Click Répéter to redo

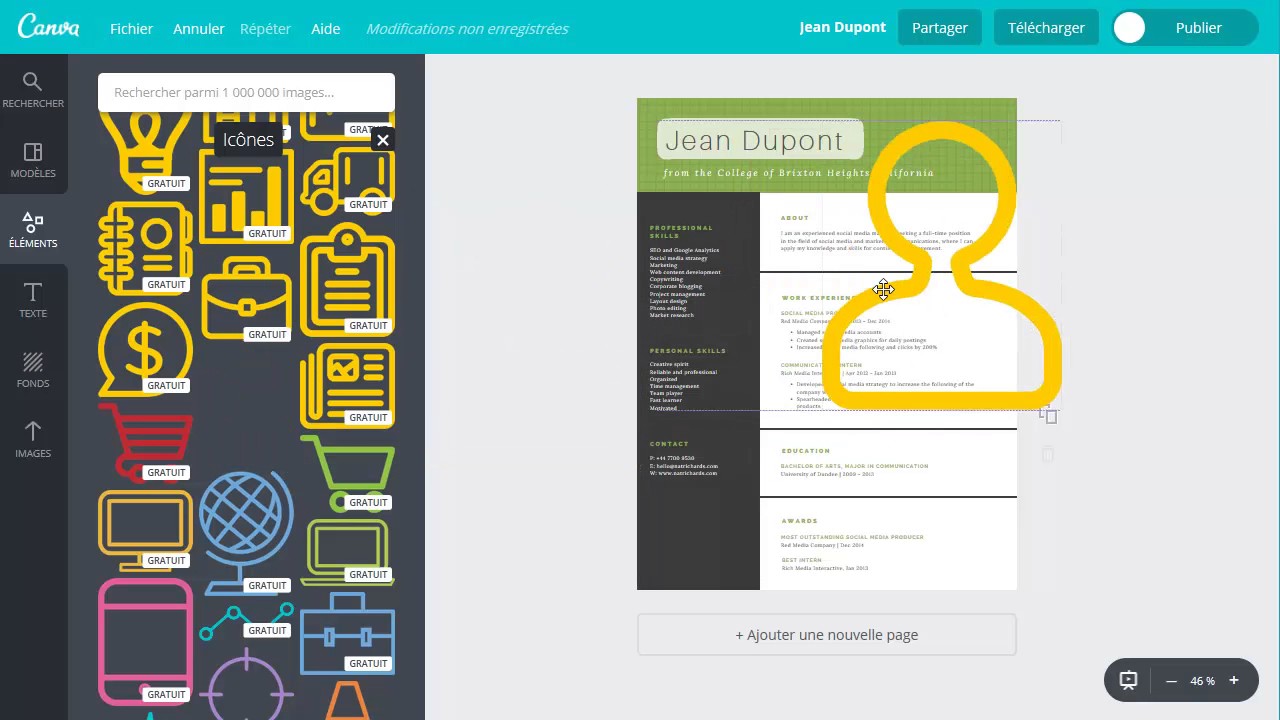coord(265,28)
